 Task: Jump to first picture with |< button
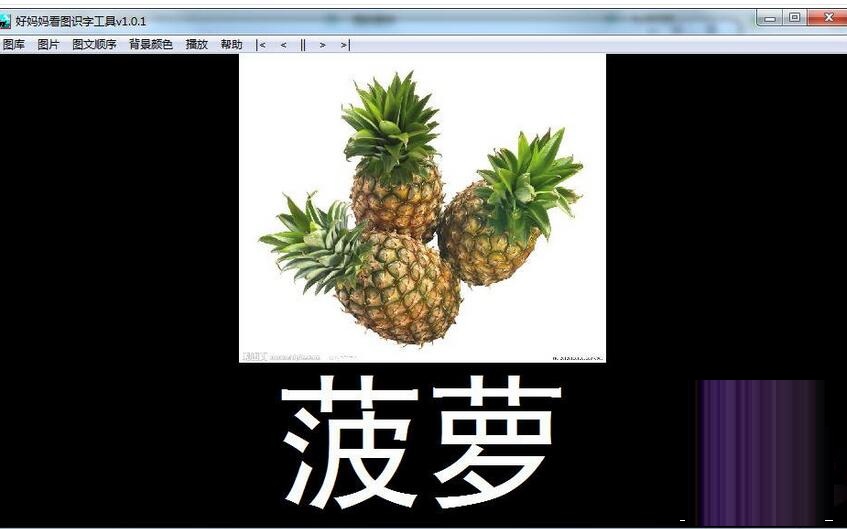[261, 45]
